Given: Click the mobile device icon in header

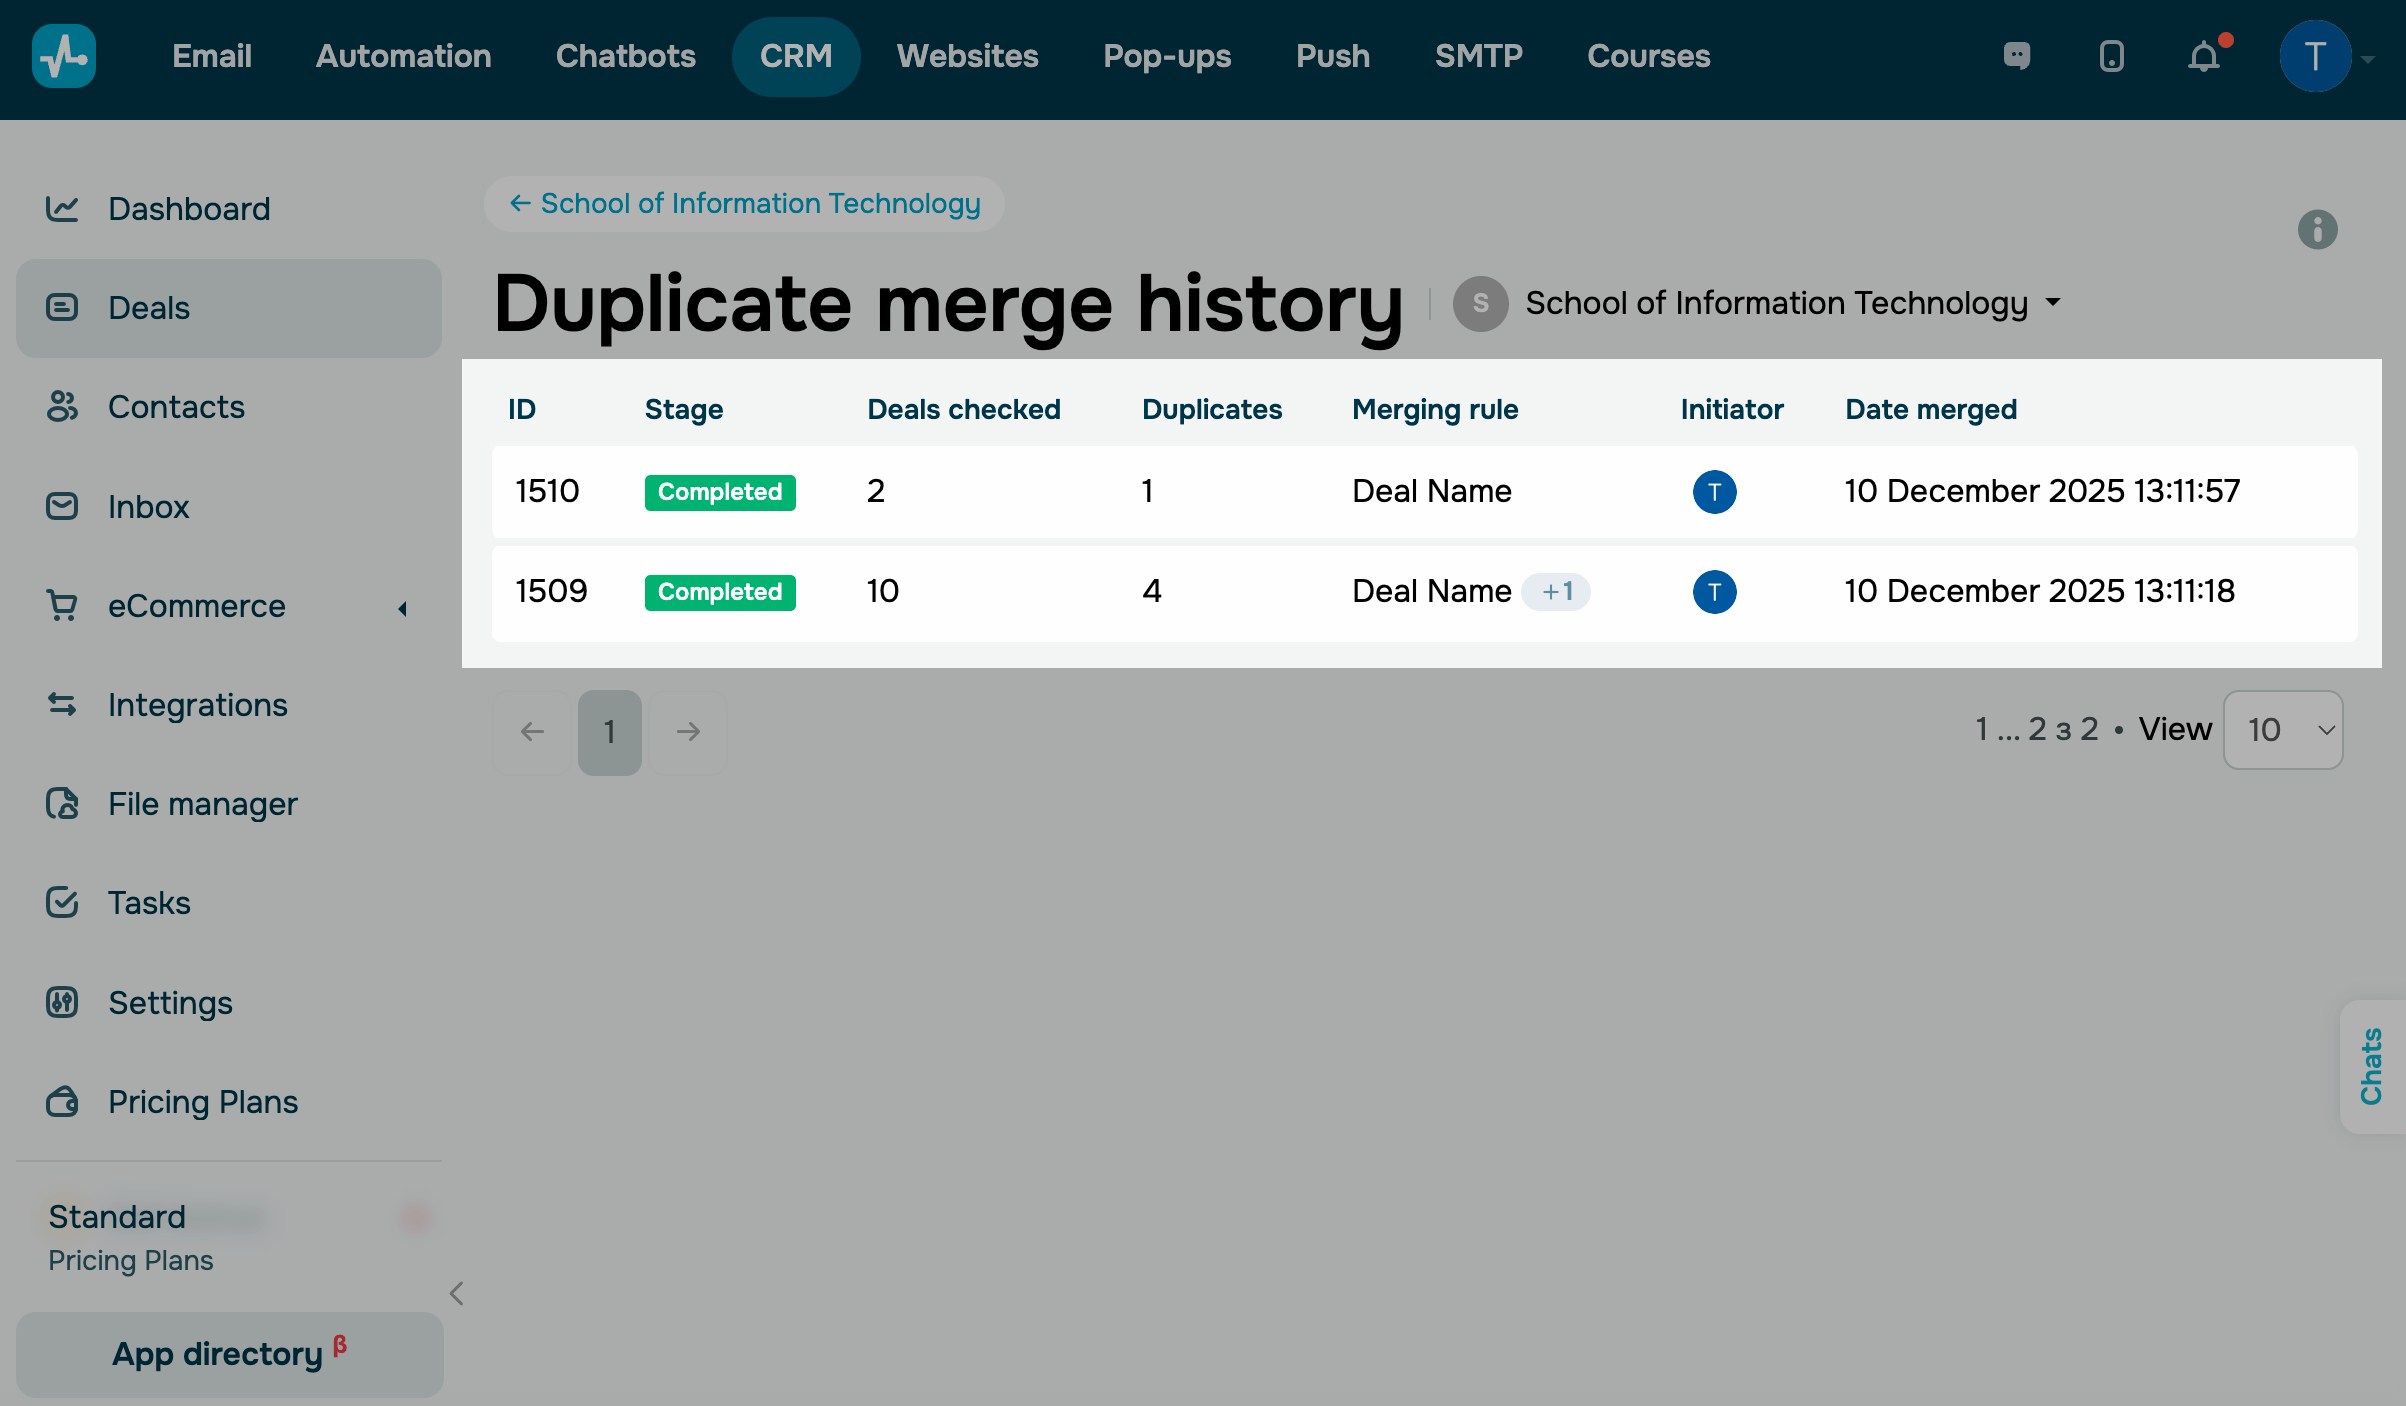Looking at the screenshot, I should tap(2111, 56).
